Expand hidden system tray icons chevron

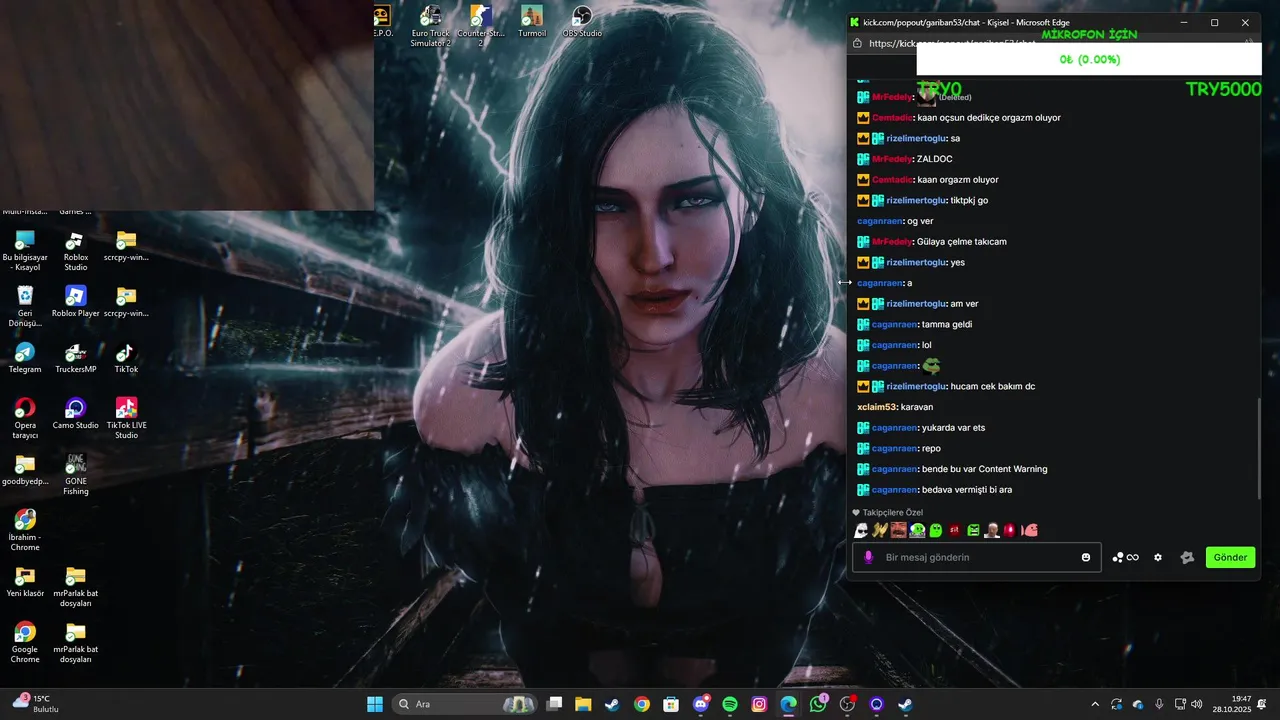[1095, 705]
